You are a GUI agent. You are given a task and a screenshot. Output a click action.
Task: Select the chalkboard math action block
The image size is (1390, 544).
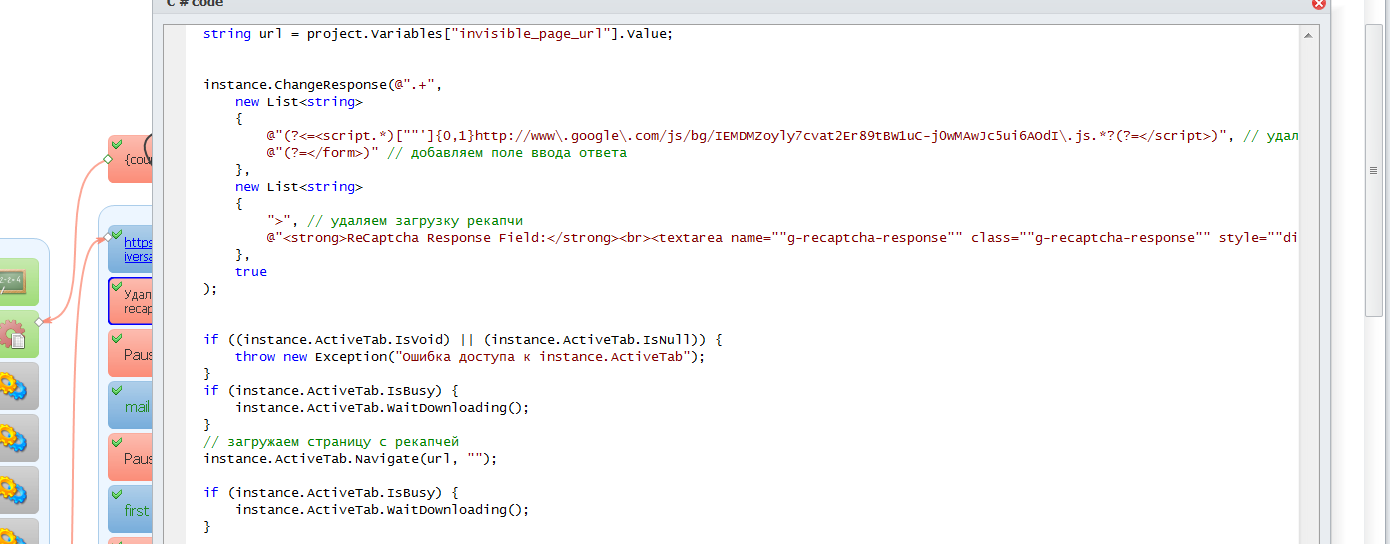[x=17, y=282]
